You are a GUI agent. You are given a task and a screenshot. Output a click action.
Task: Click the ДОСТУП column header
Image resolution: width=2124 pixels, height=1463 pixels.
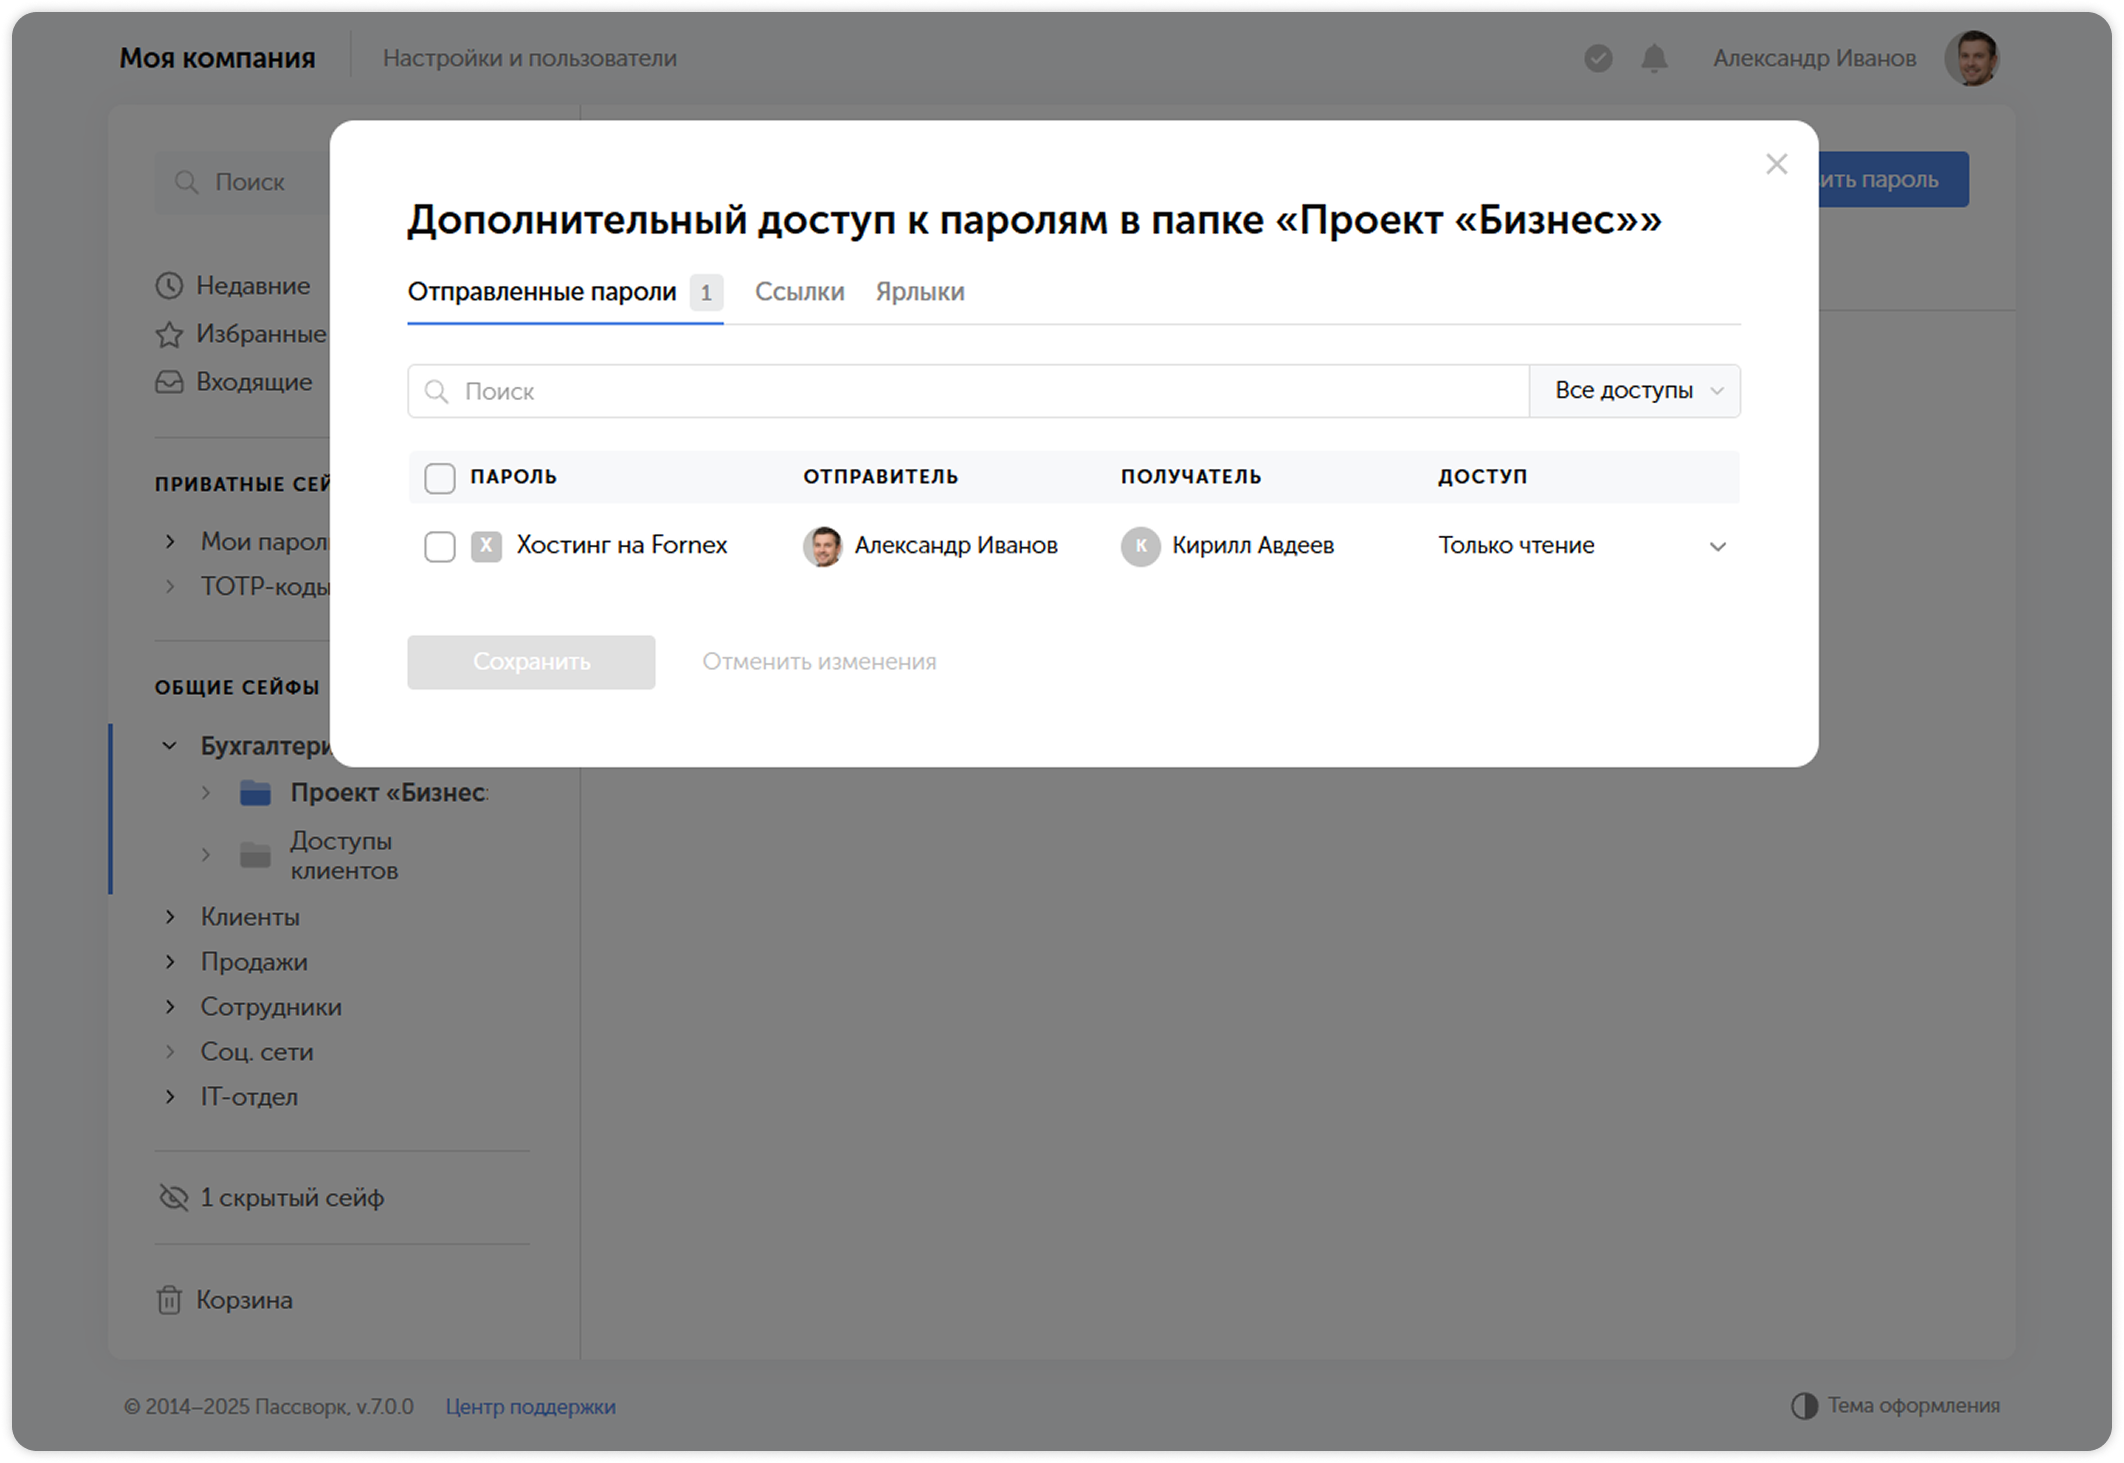(x=1483, y=477)
